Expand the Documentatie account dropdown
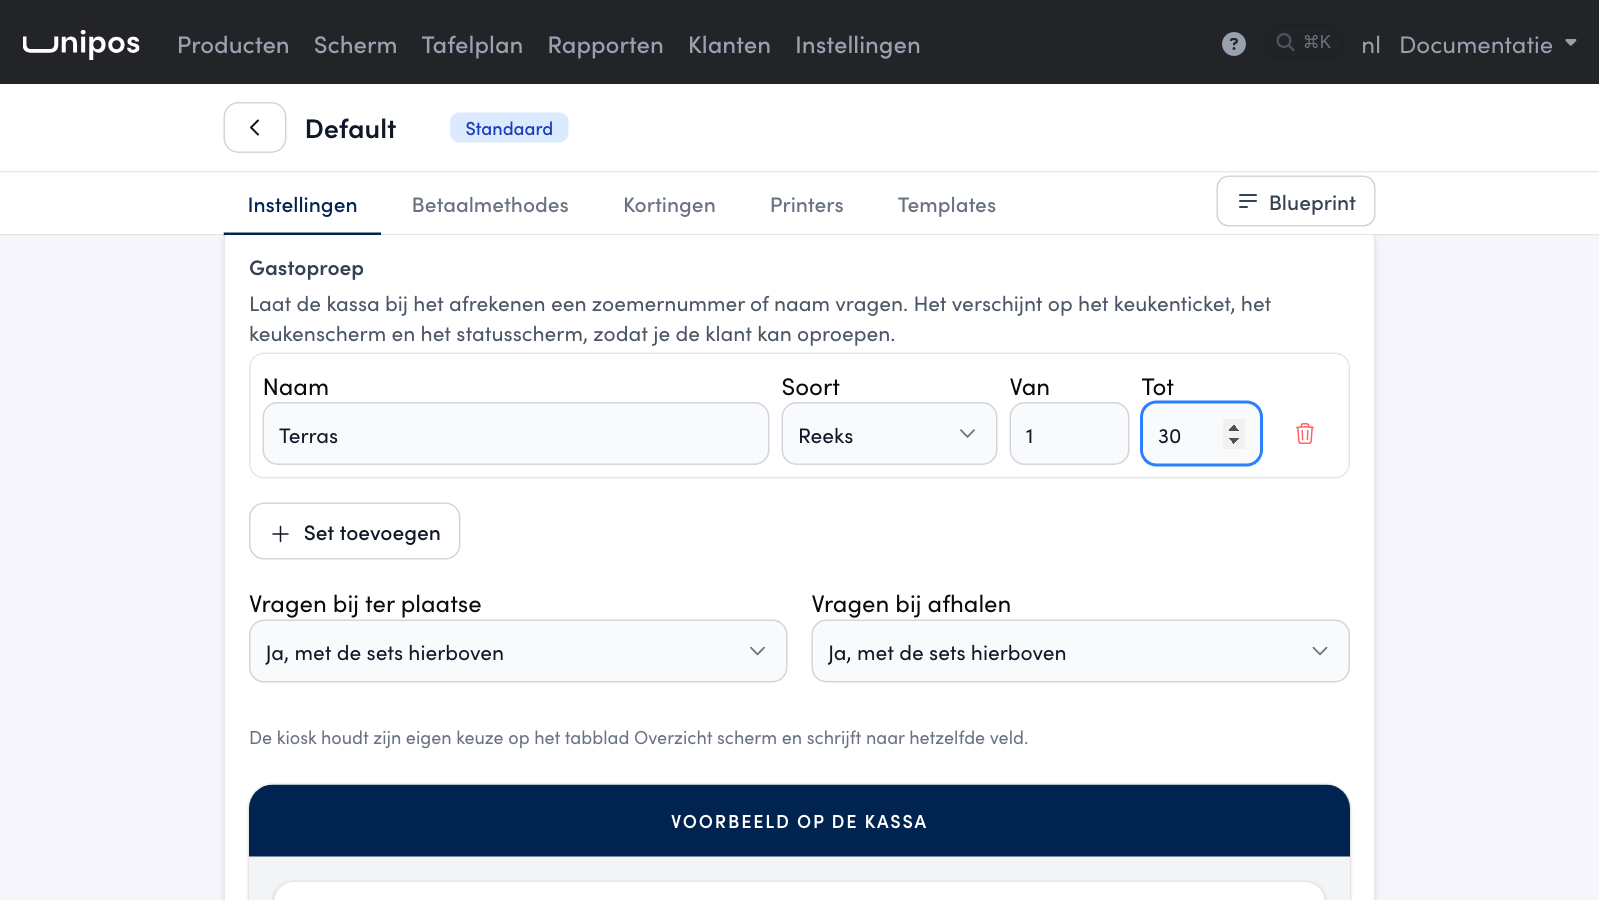The width and height of the screenshot is (1599, 900). [x=1487, y=45]
